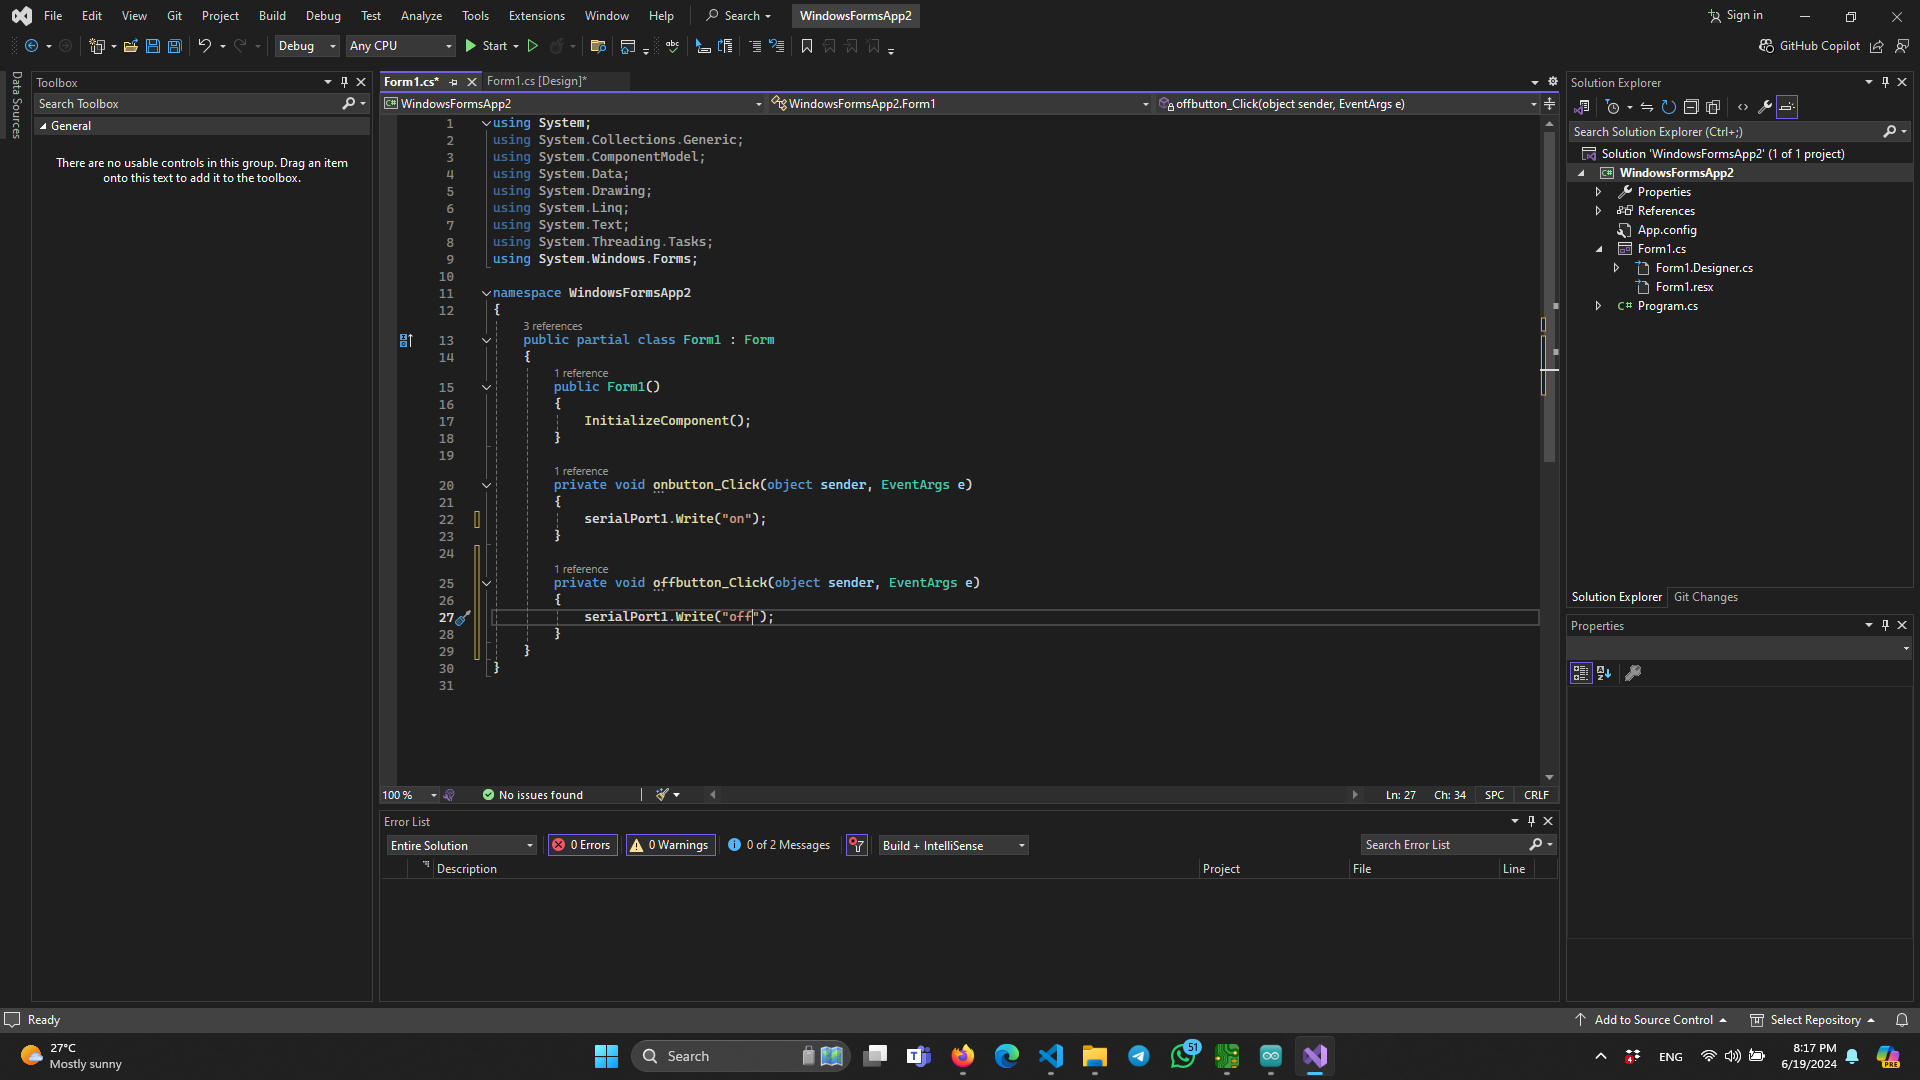Screen dimensions: 1920x1080
Task: Expand the Program.cs node
Action: [1598, 306]
